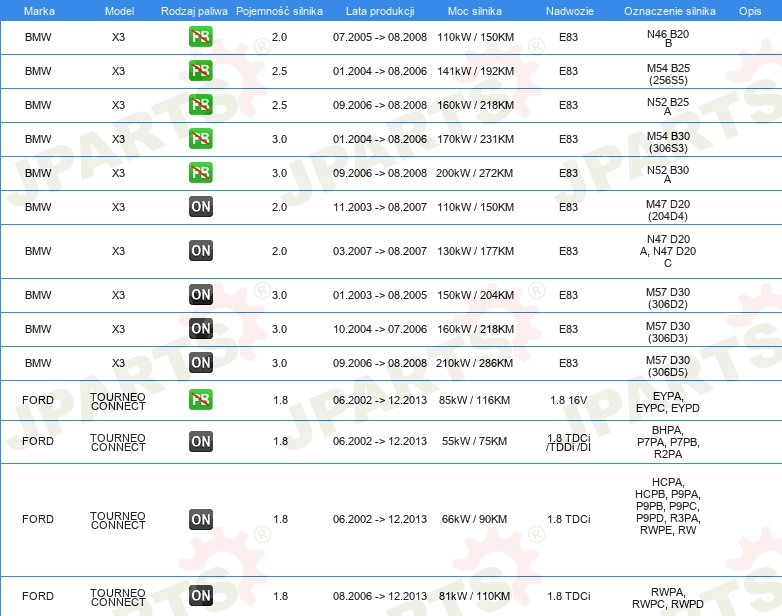
Task: Click the Opis column header
Action: [750, 11]
